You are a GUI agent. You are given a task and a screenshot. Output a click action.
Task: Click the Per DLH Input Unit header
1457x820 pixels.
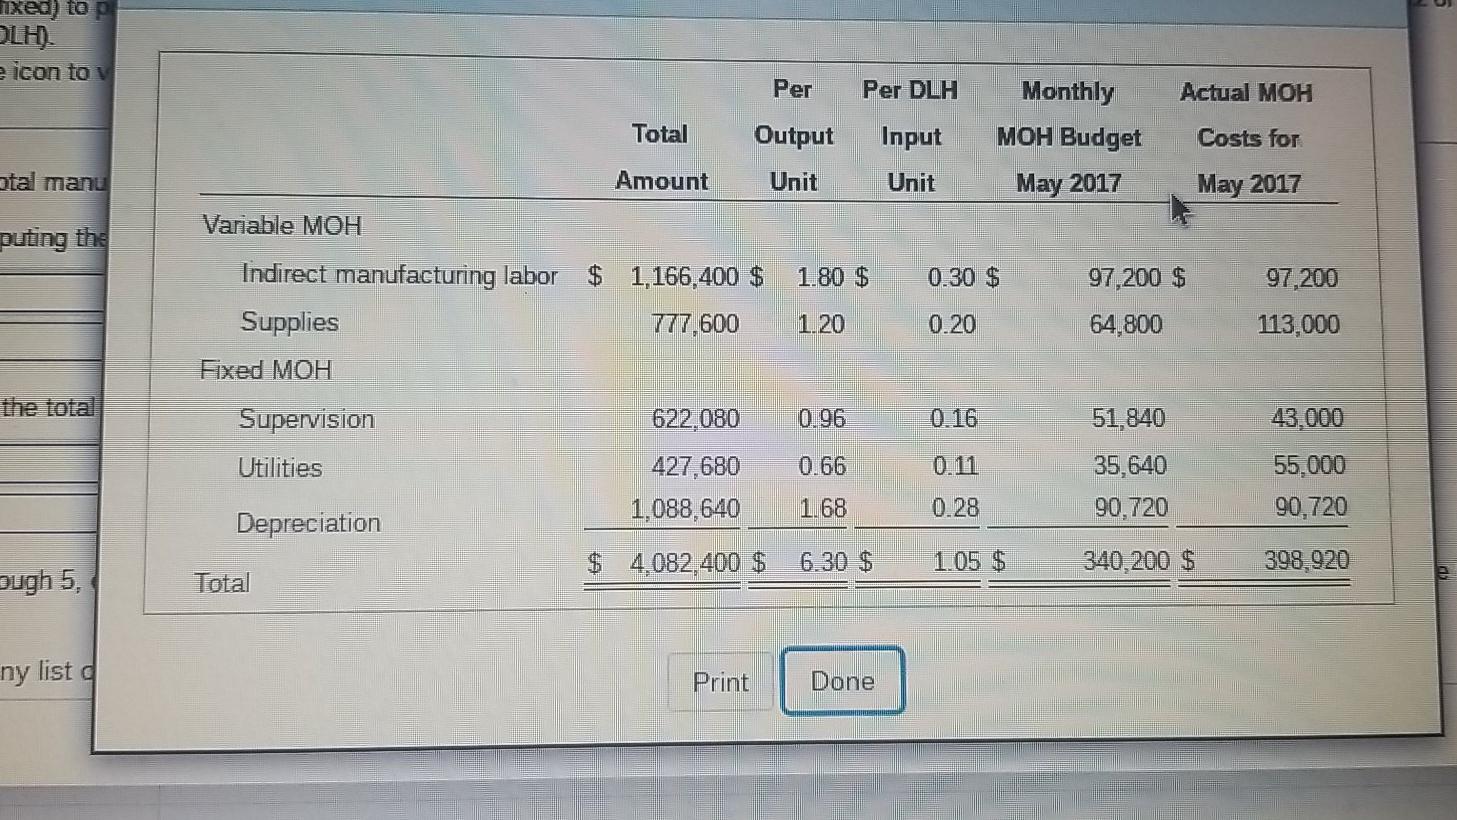coord(909,136)
